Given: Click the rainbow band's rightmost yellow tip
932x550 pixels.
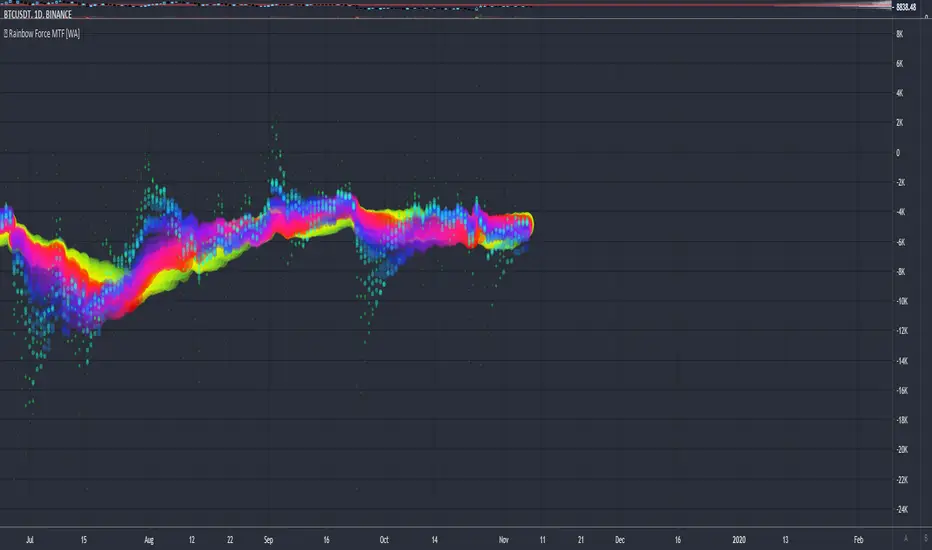Looking at the screenshot, I should 531,223.
